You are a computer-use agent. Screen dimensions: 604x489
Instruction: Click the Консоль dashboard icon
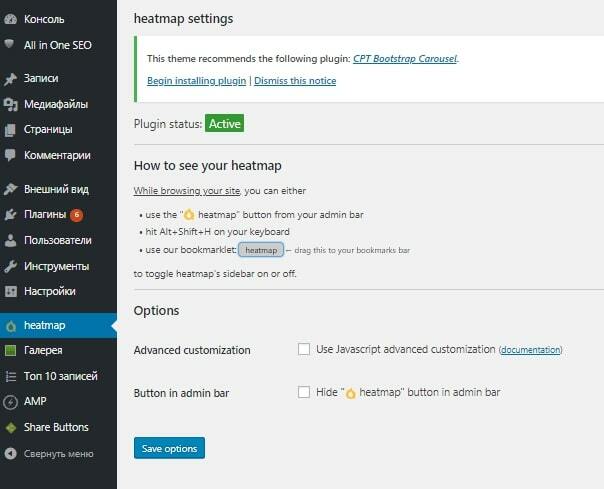10,19
